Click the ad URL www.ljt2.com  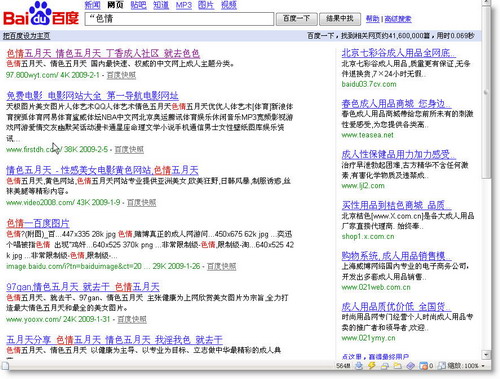(363, 186)
